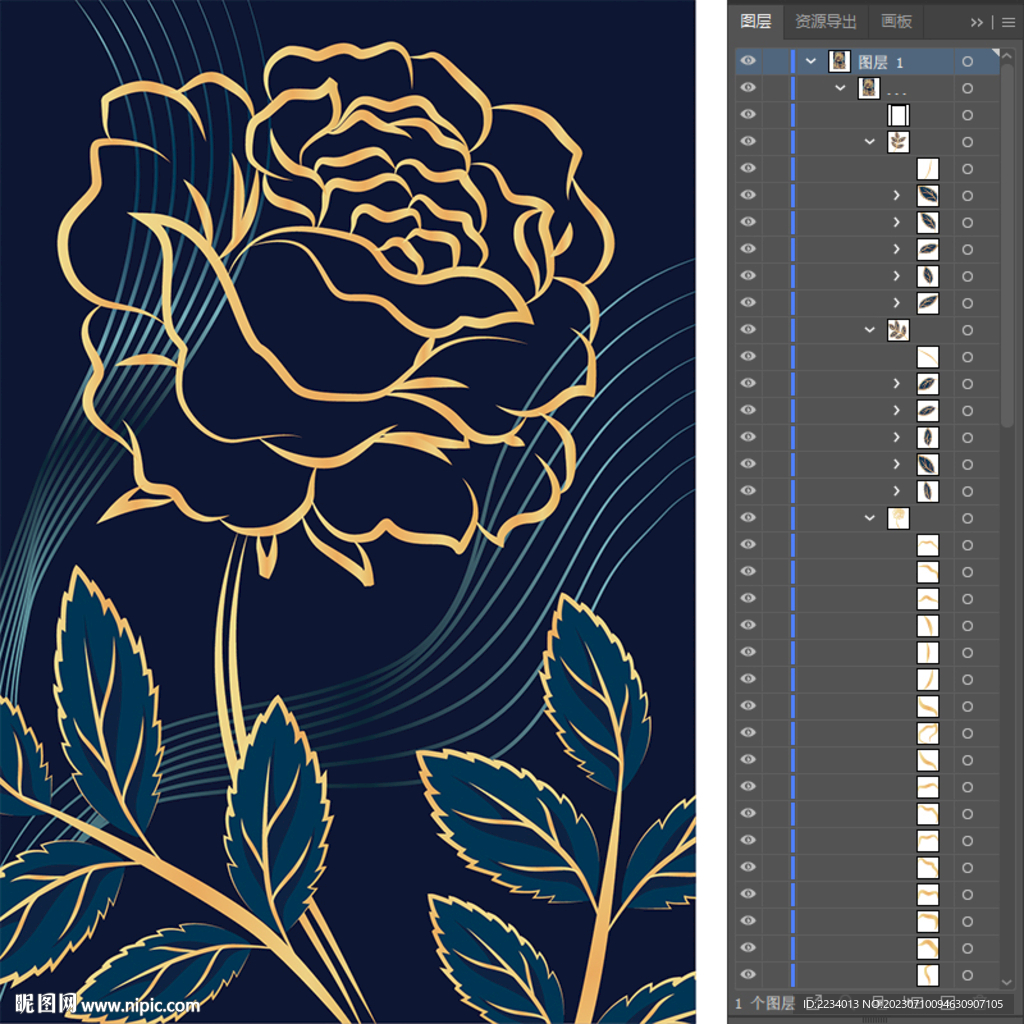This screenshot has height=1024, width=1024.
Task: Click the scroll-down arrow of Layers panel
Action: pos(1007,982)
